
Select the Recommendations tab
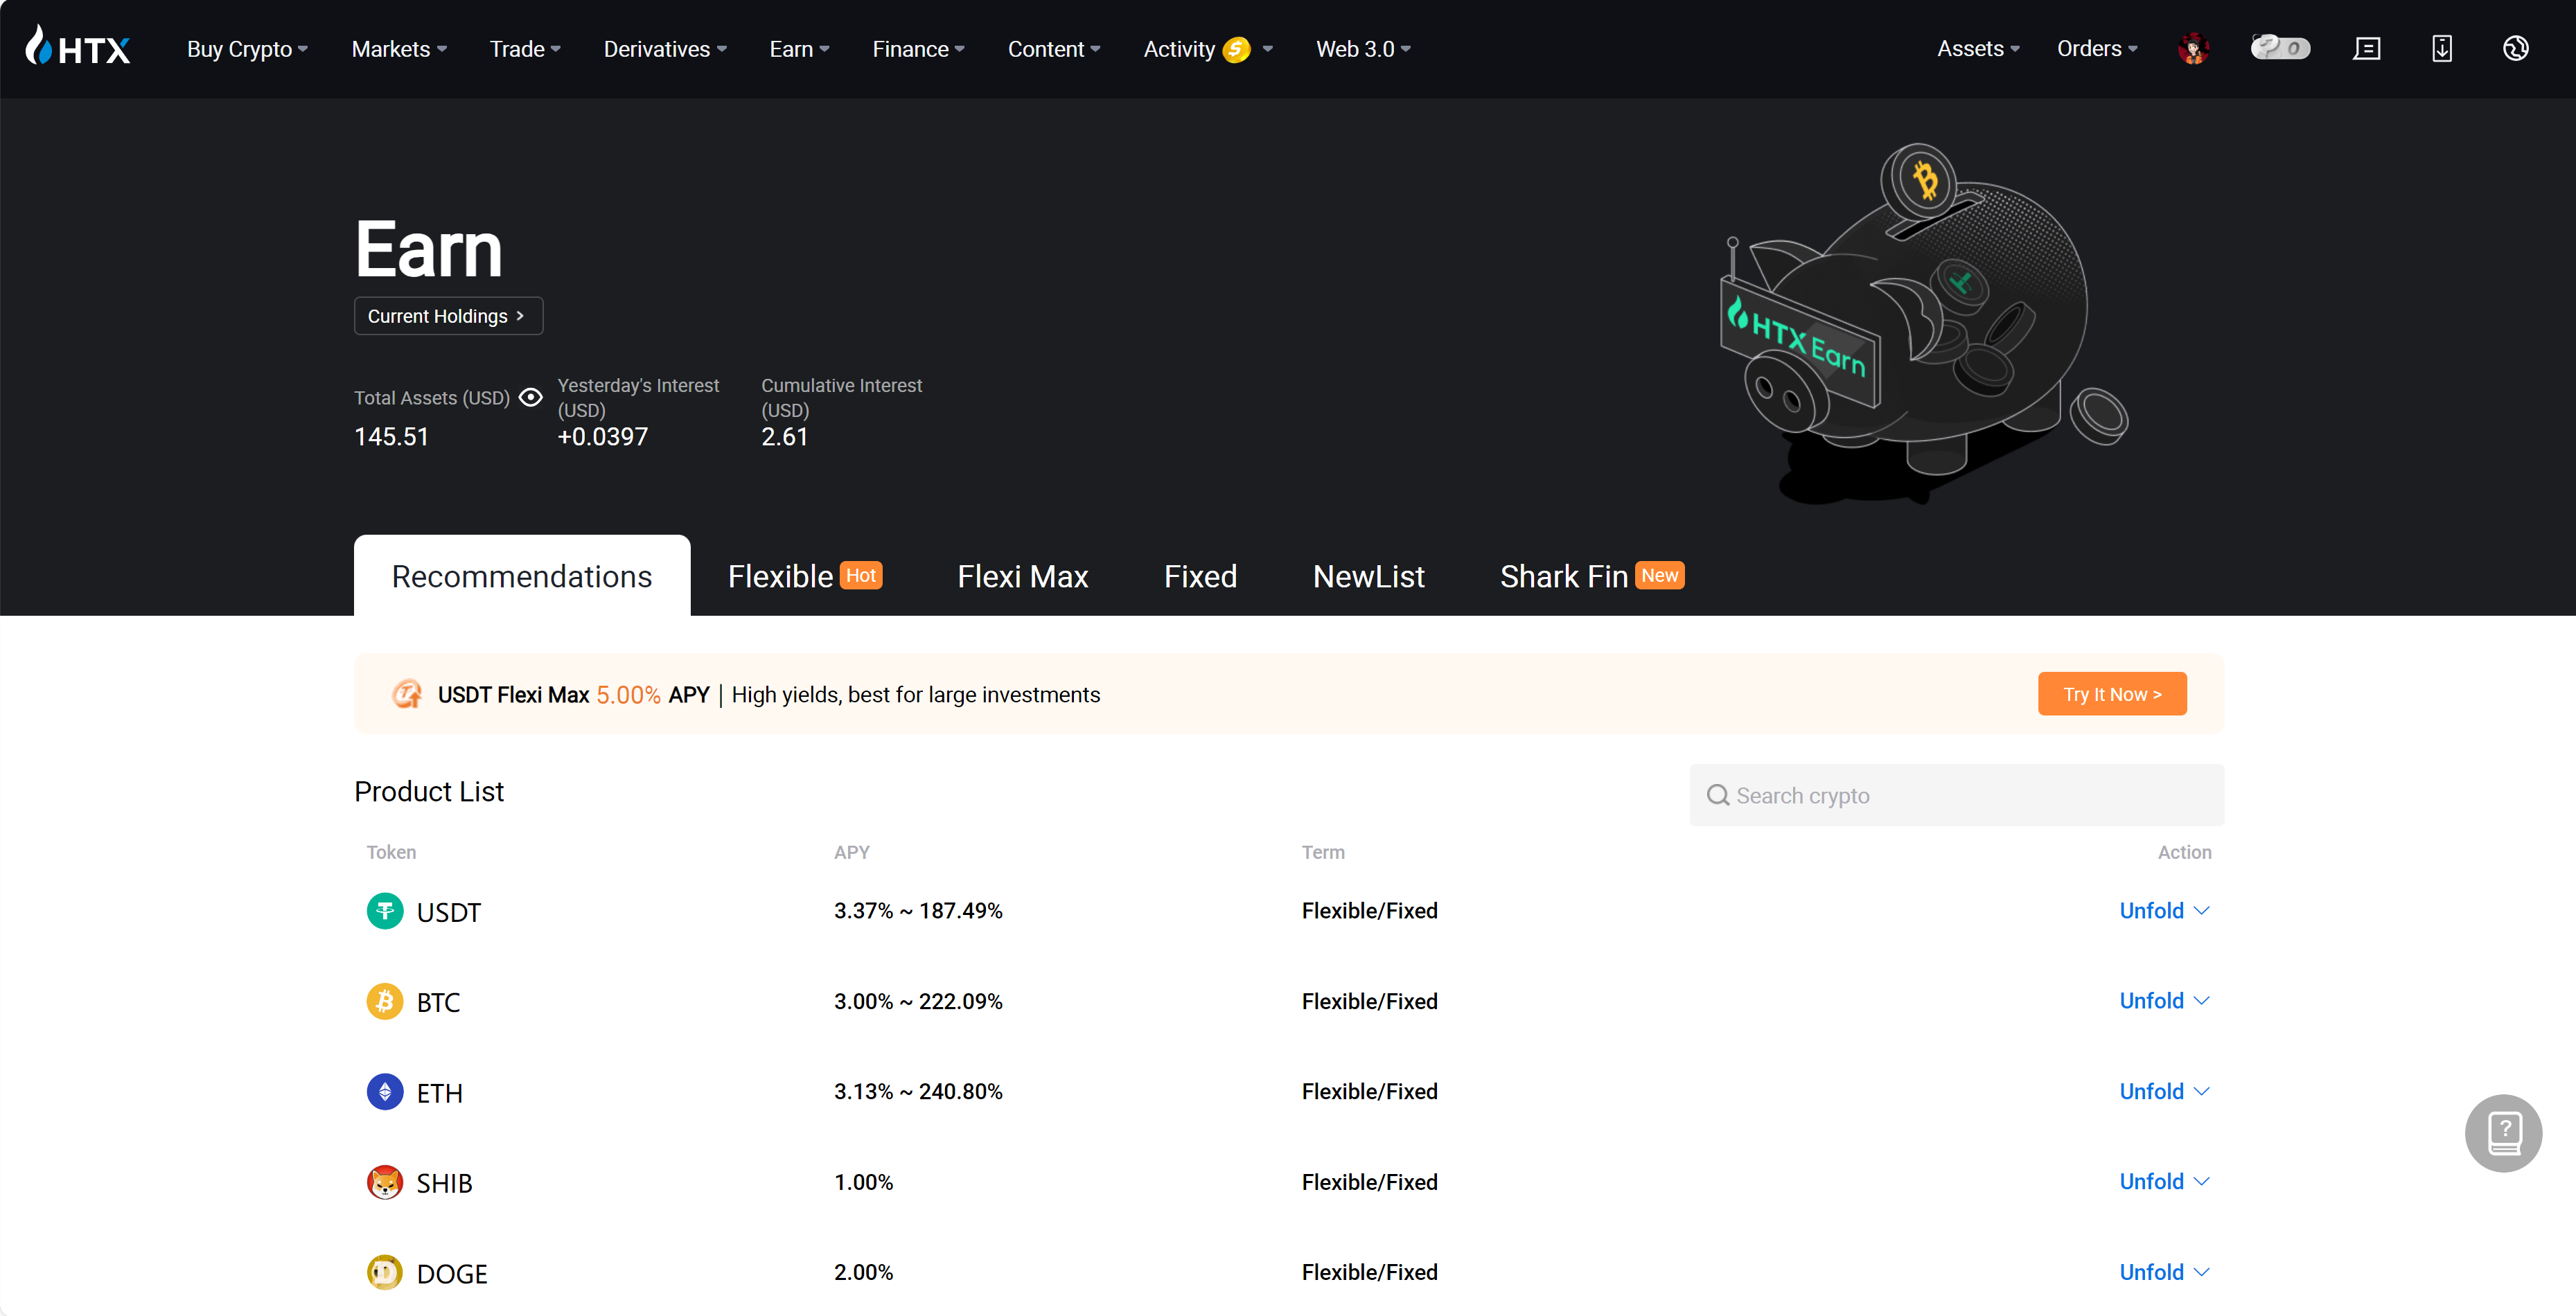click(522, 575)
